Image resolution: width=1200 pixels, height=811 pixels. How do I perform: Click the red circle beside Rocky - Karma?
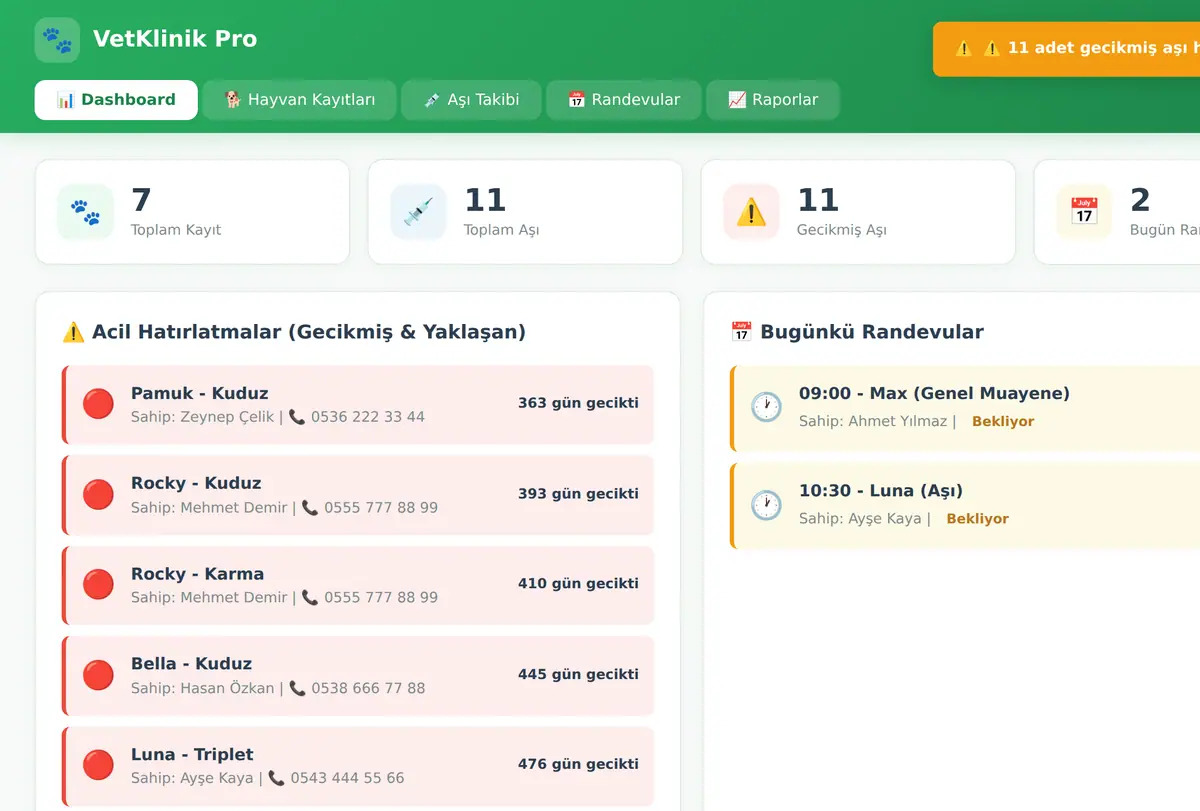(x=98, y=584)
